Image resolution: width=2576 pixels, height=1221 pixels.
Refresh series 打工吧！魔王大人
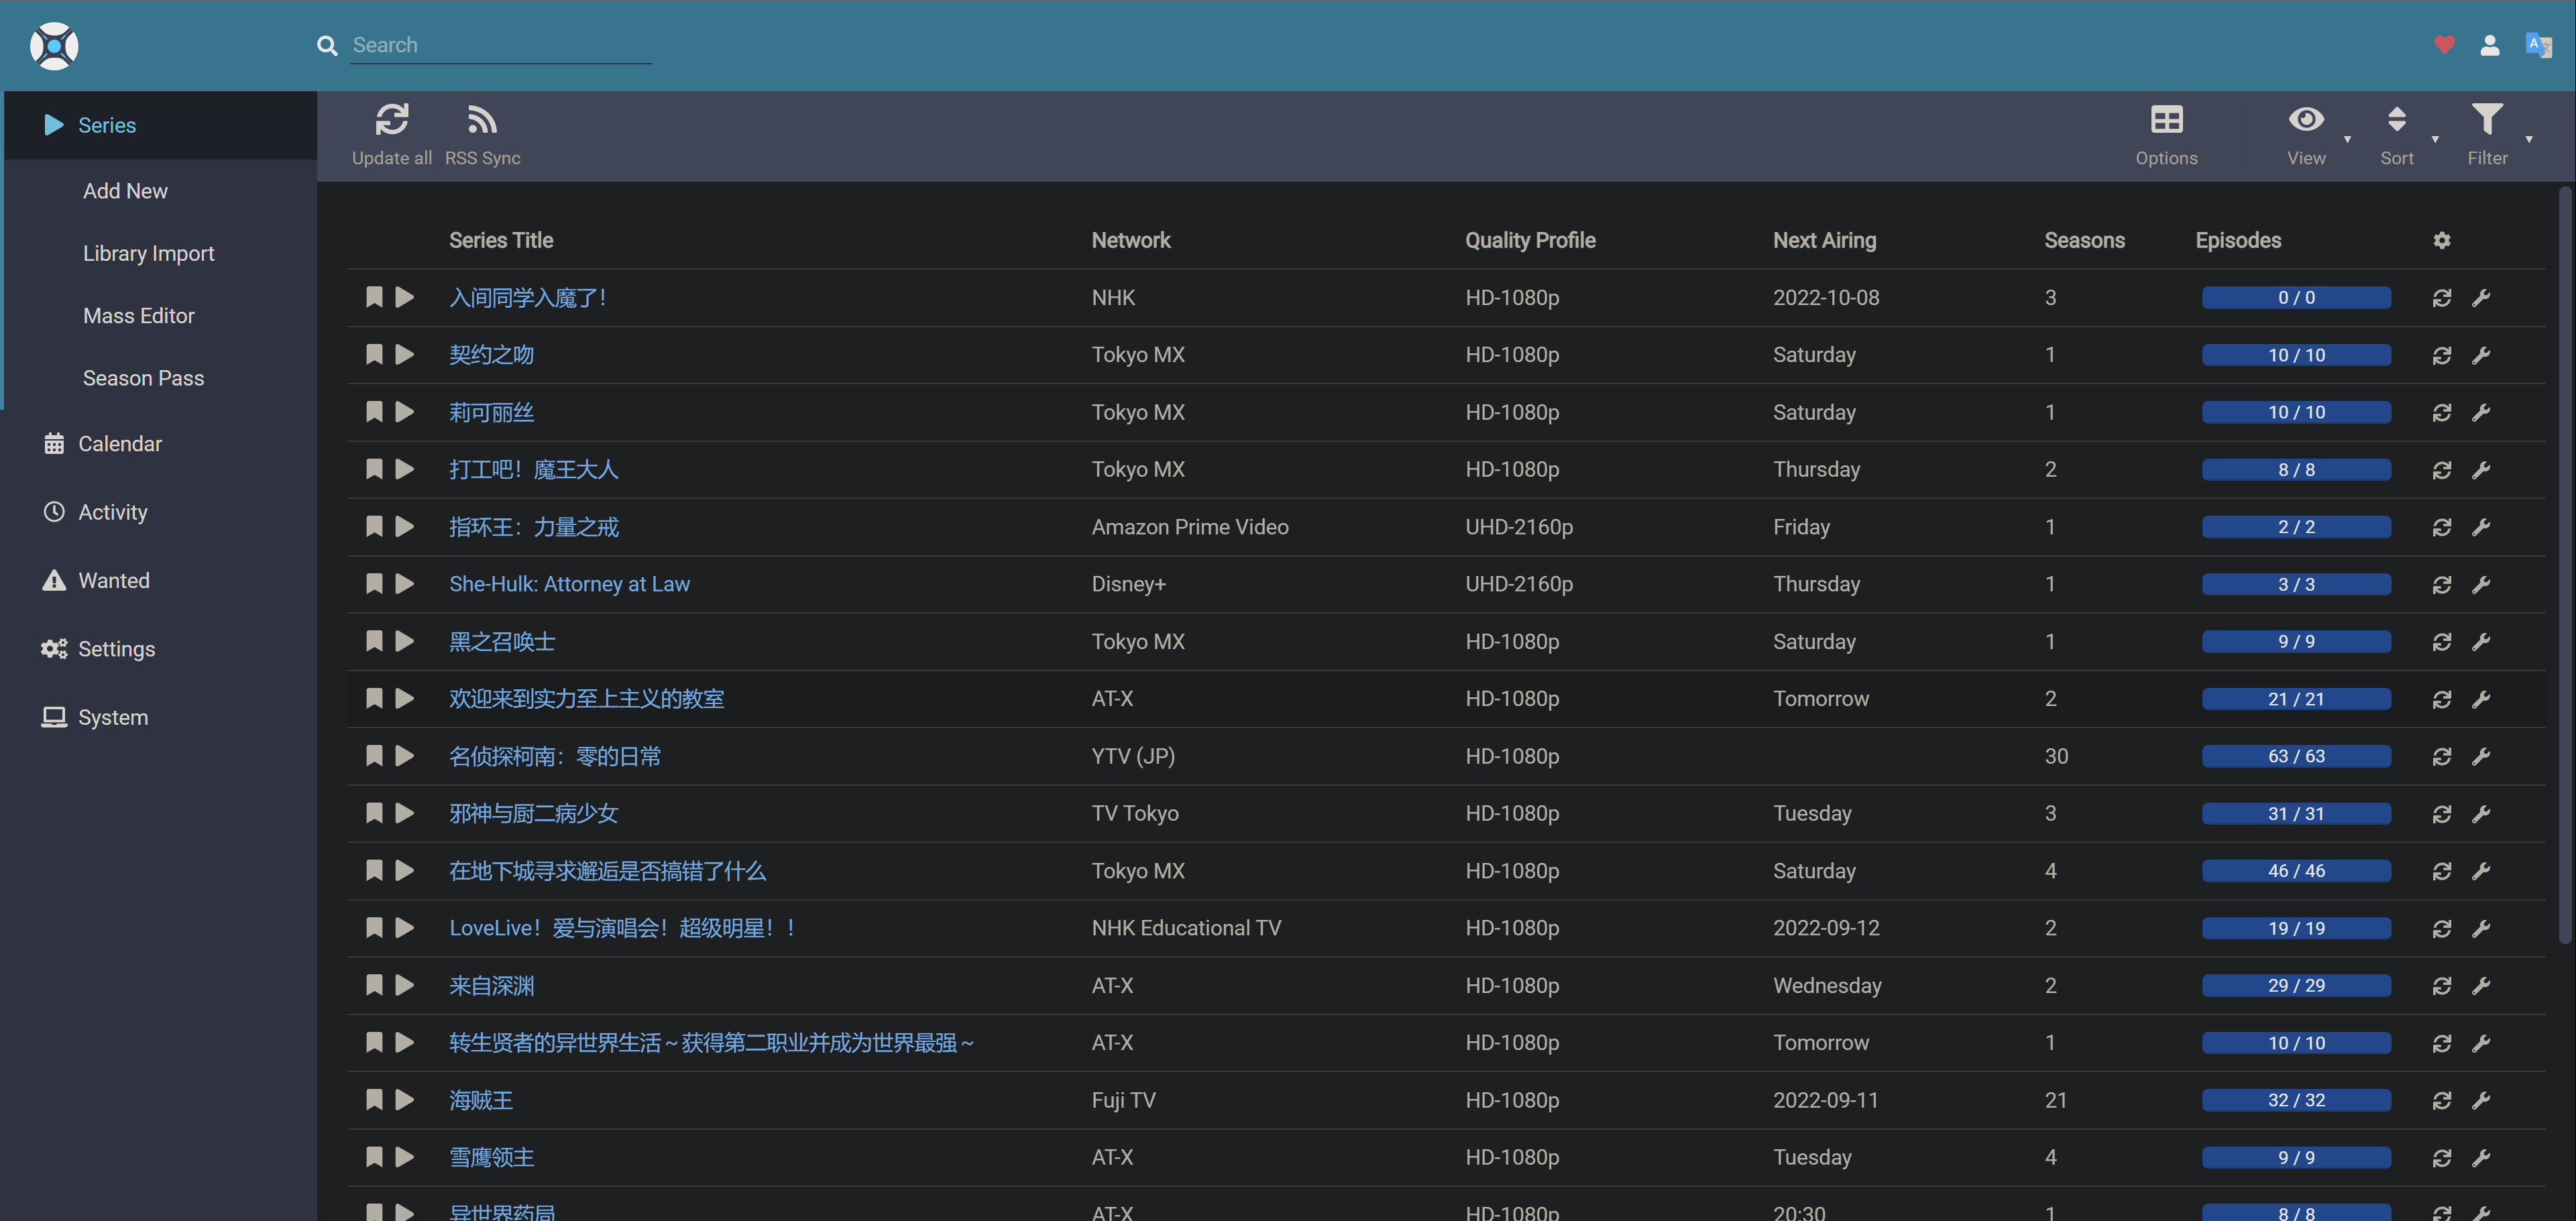pos(2442,469)
